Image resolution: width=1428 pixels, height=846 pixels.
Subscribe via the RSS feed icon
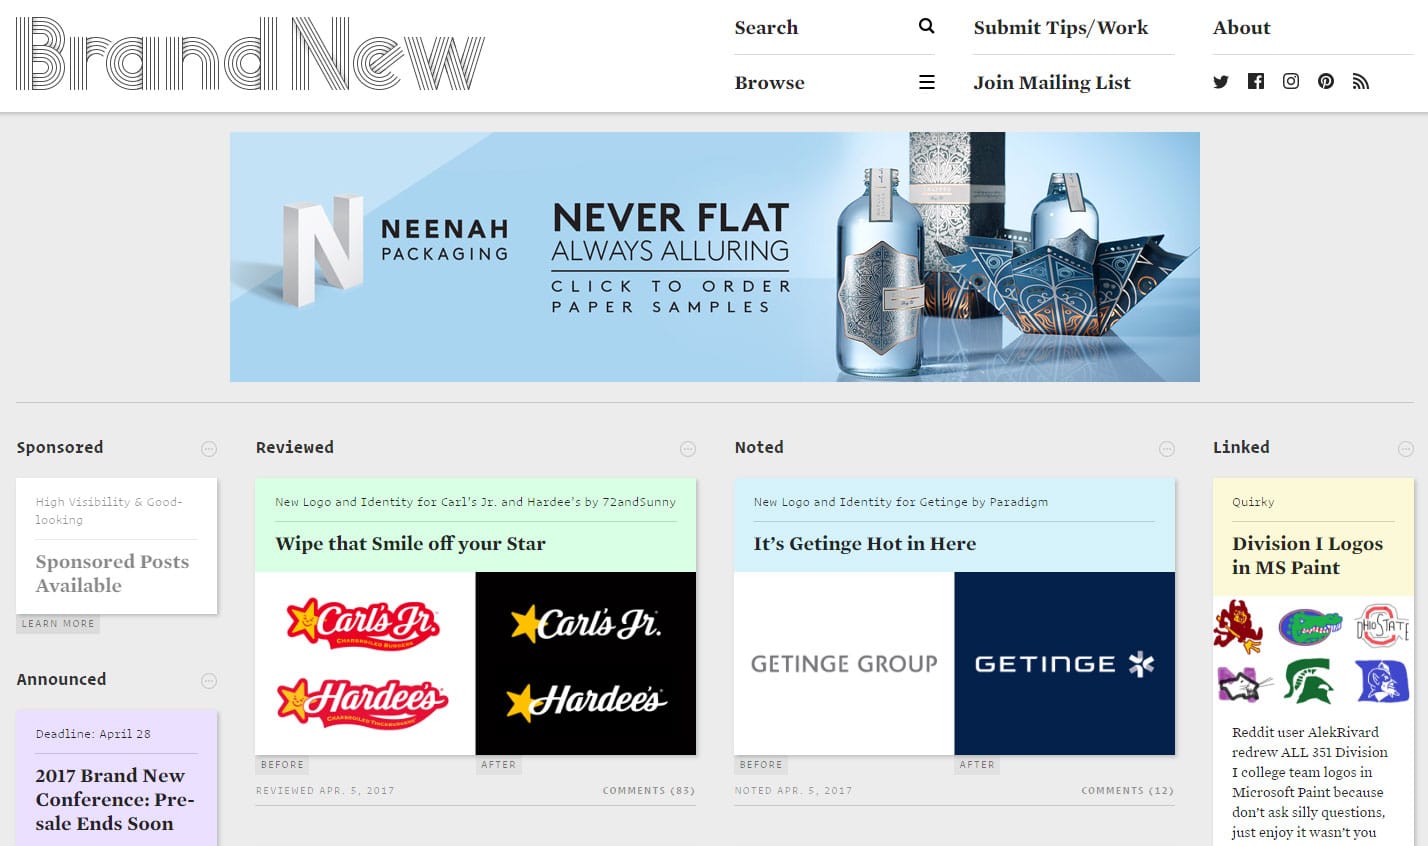pos(1361,82)
